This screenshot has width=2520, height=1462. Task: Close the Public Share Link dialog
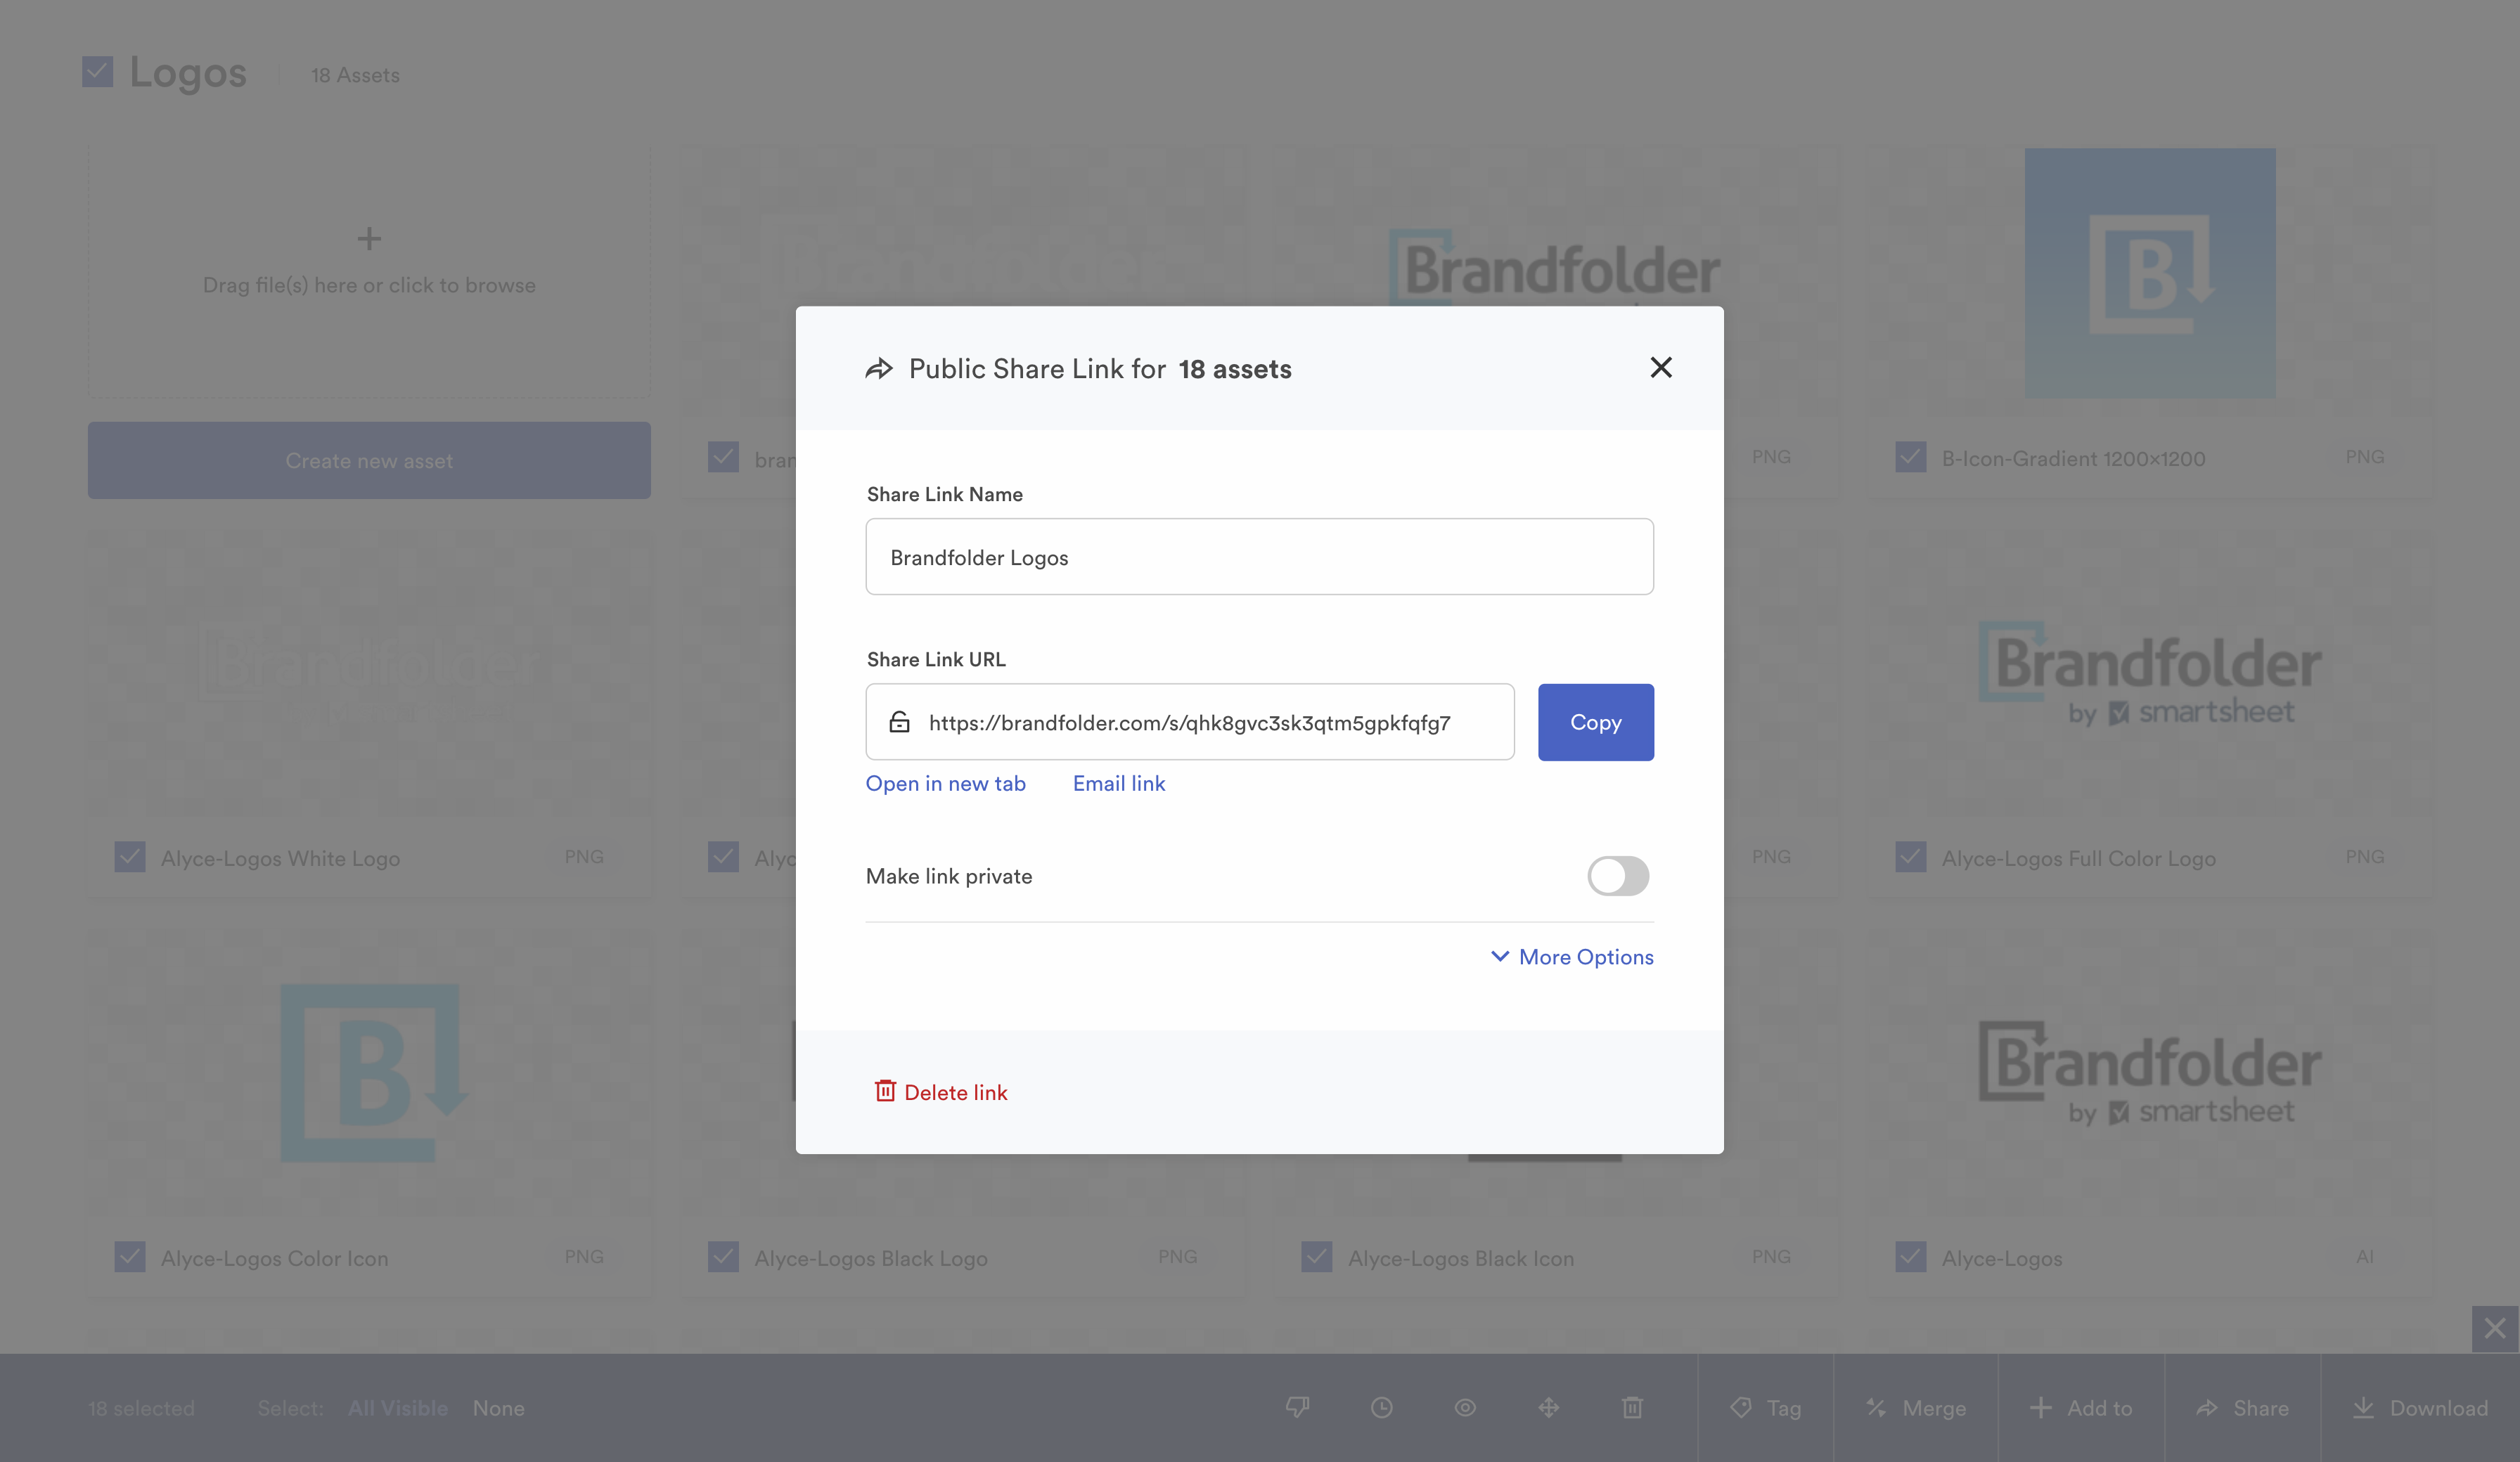pyautogui.click(x=1660, y=368)
